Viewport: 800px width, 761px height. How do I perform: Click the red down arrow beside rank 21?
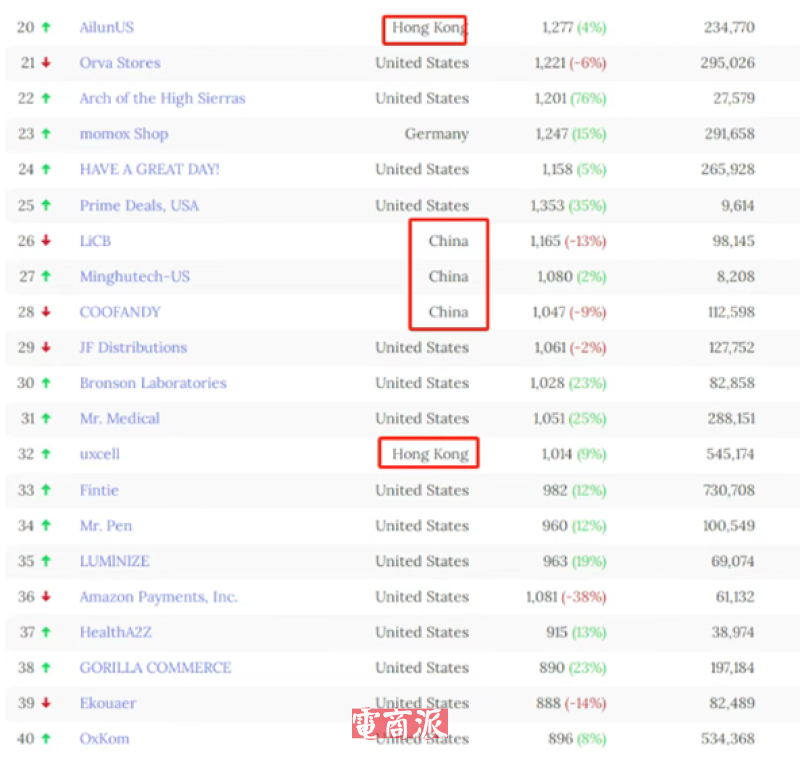pyautogui.click(x=46, y=63)
